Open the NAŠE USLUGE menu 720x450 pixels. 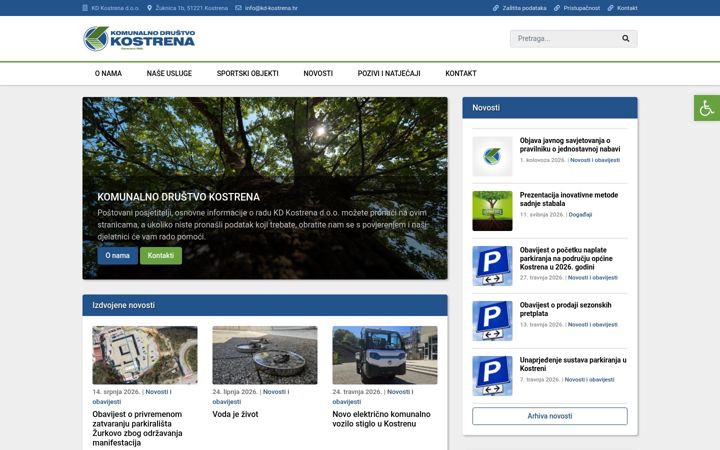click(169, 73)
